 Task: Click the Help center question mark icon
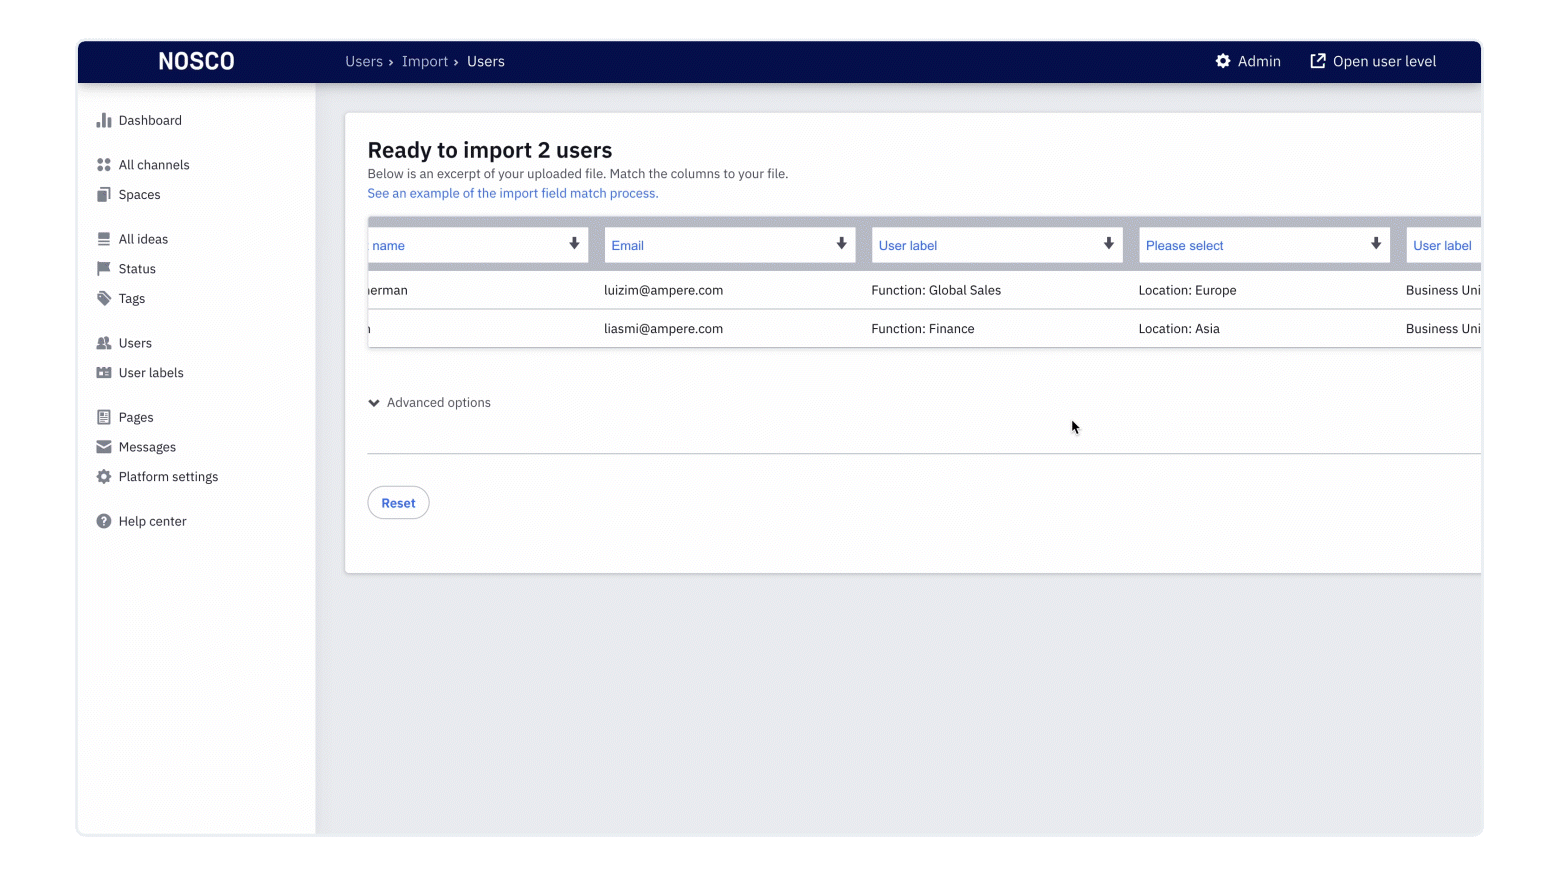tap(103, 521)
